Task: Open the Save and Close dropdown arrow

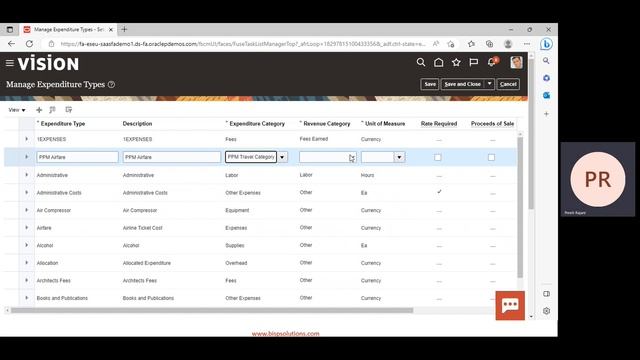Action: tap(489, 84)
